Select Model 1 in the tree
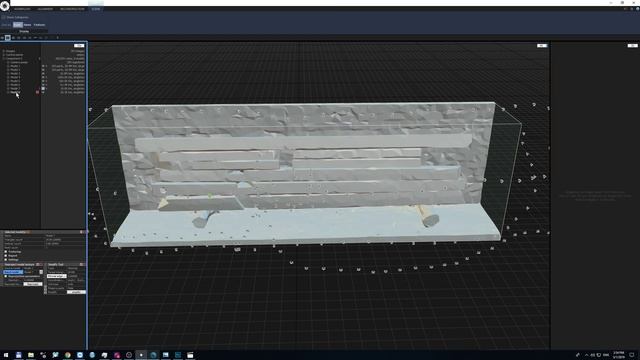This screenshot has height=360, width=640. click(x=15, y=66)
